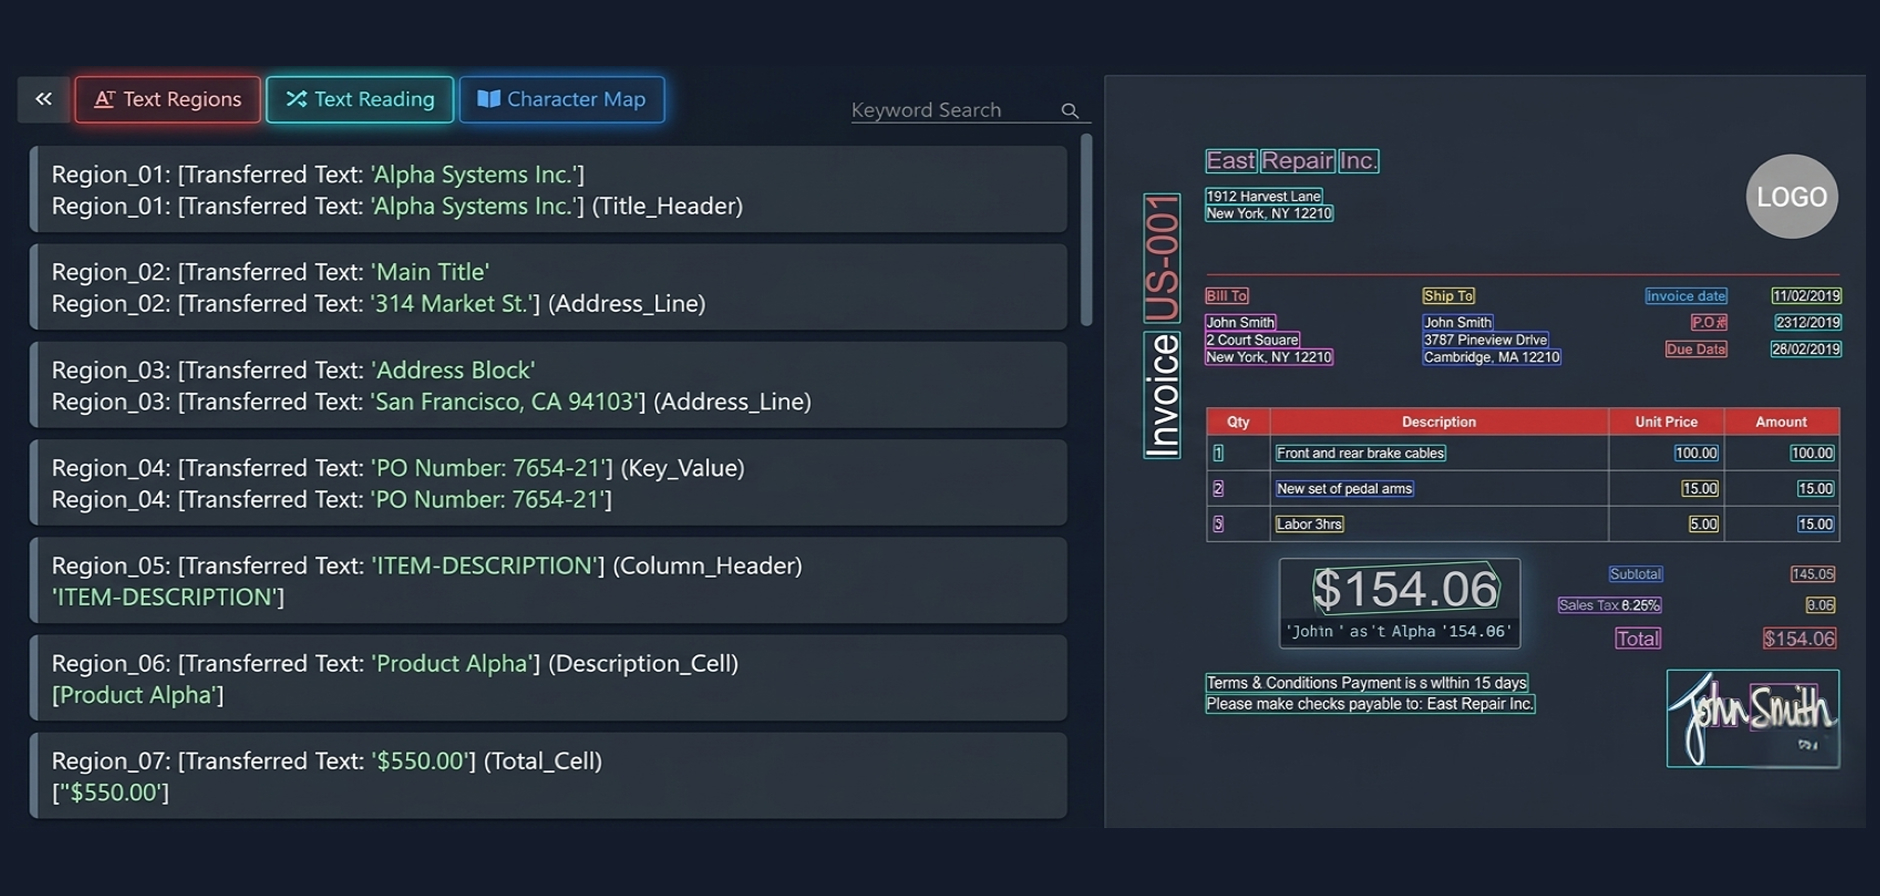Switch to the Text Reading tab
1880x896 pixels.
360,99
